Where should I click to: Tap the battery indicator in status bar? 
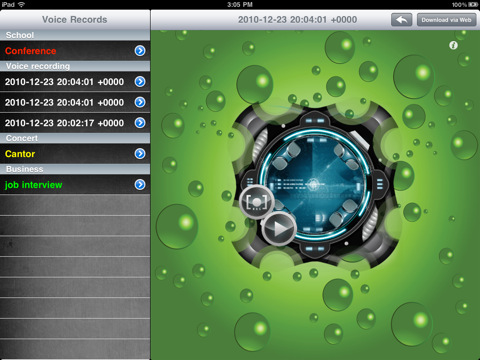coord(473,5)
